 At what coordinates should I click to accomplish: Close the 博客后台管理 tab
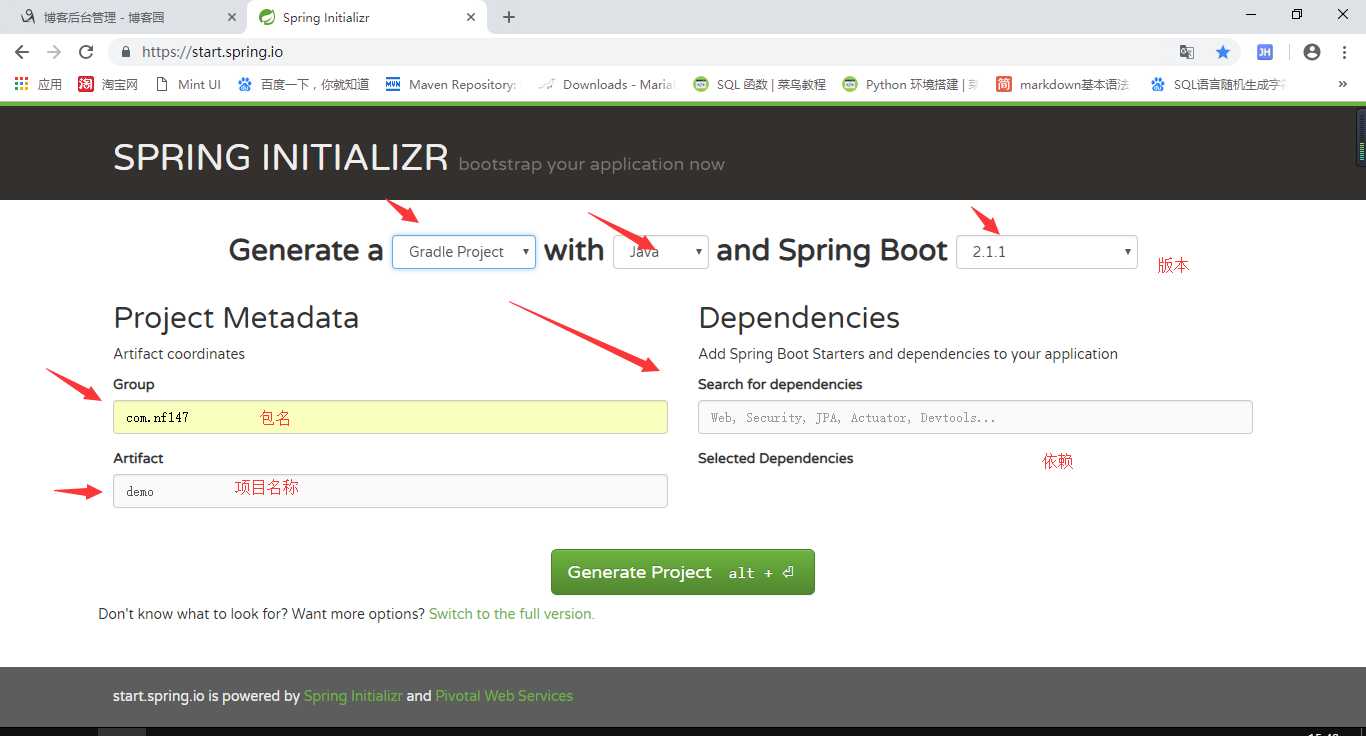[232, 17]
